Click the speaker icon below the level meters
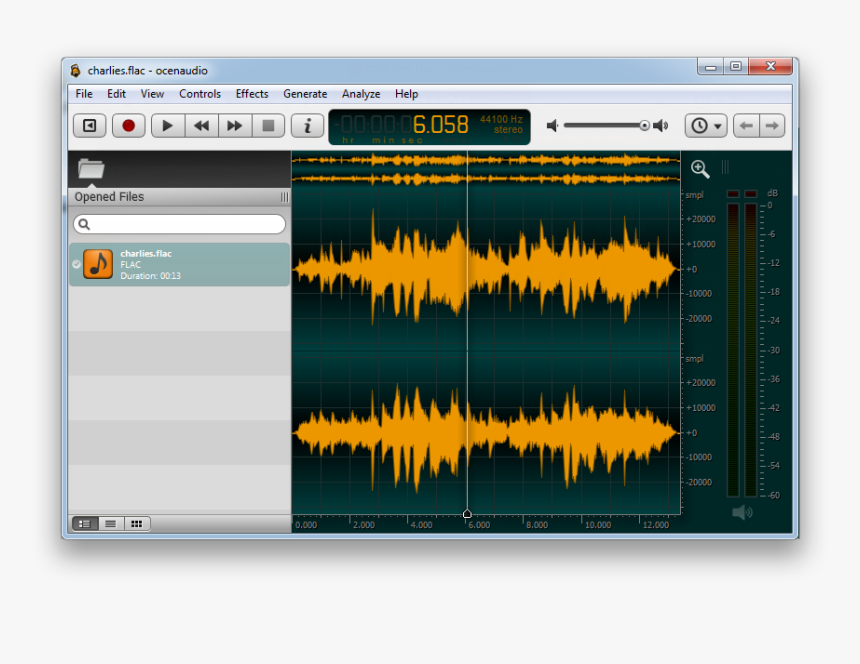This screenshot has height=664, width=860. click(741, 511)
